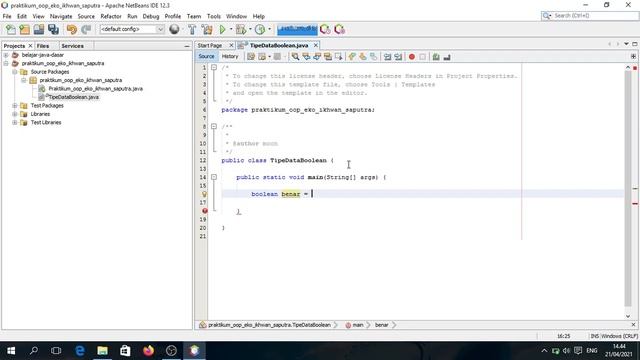
Task: Click the Comment icon in editor toolbar
Action: (436, 57)
